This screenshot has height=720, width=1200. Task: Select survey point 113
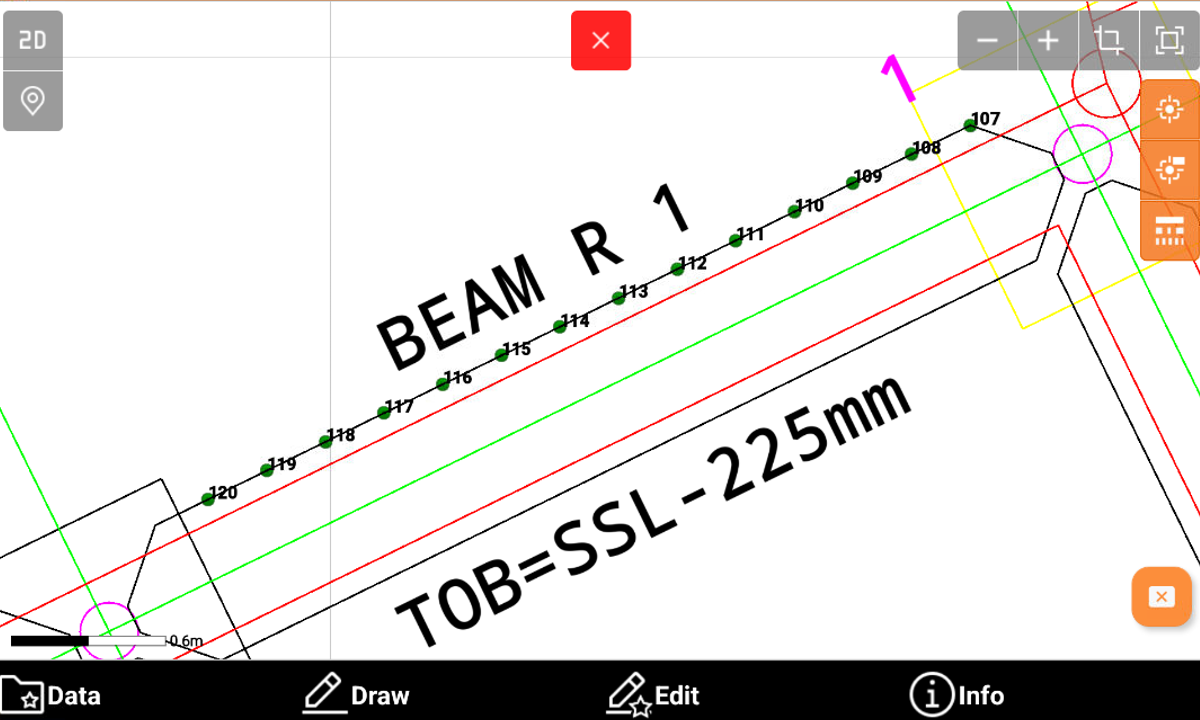pyautogui.click(x=619, y=298)
